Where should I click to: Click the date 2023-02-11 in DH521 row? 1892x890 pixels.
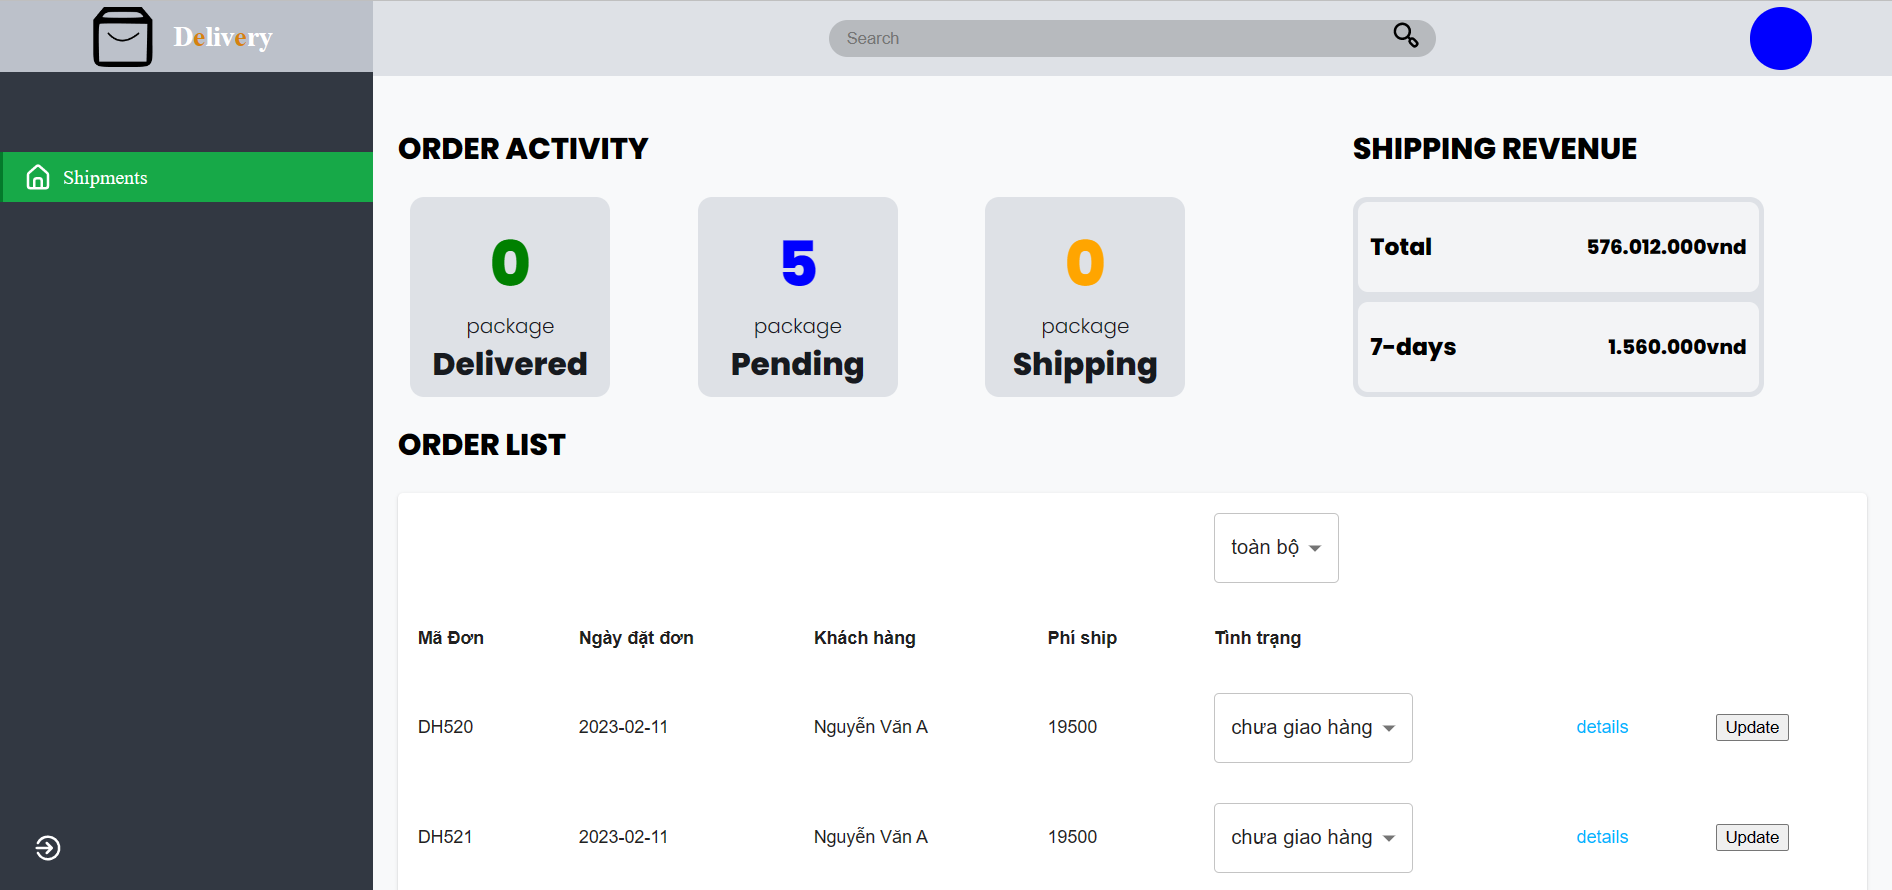[x=623, y=837]
